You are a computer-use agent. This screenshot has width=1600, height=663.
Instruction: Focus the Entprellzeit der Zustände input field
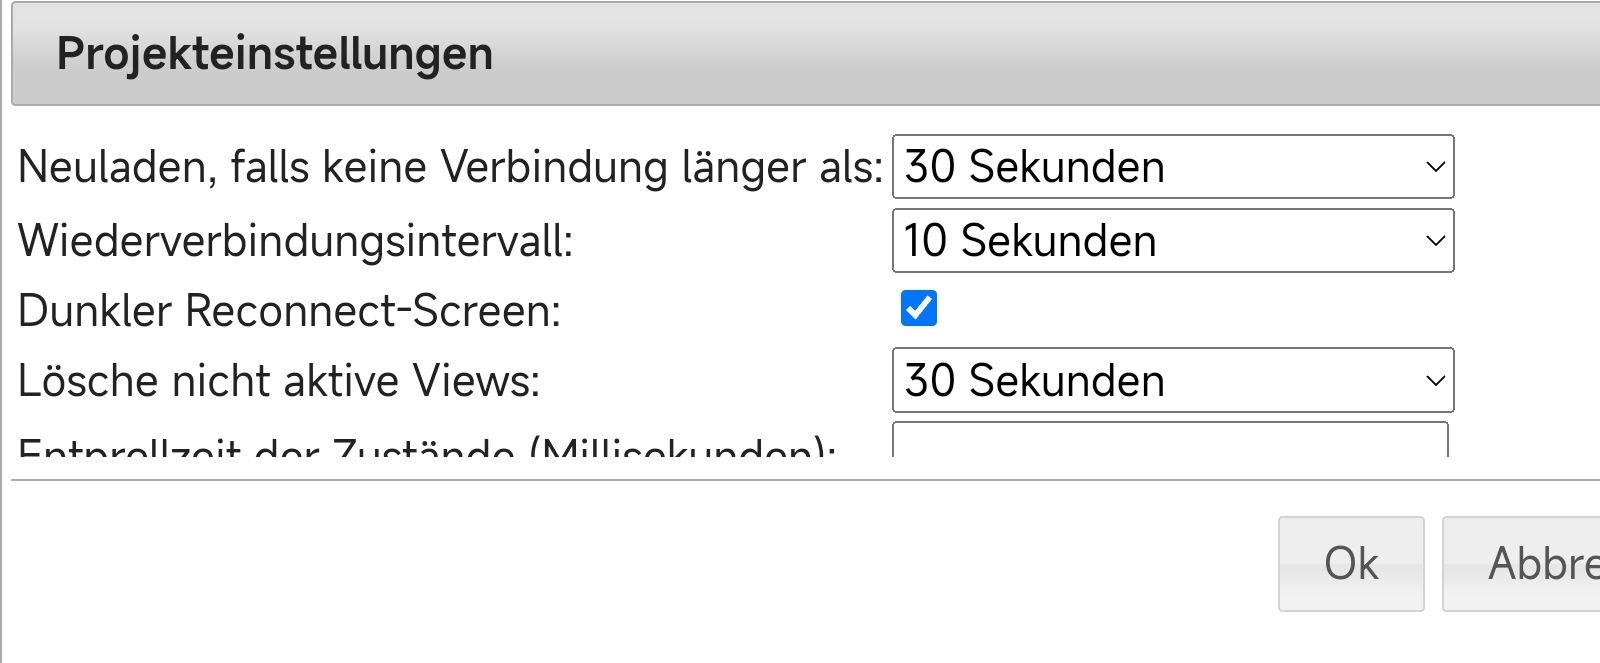1169,441
